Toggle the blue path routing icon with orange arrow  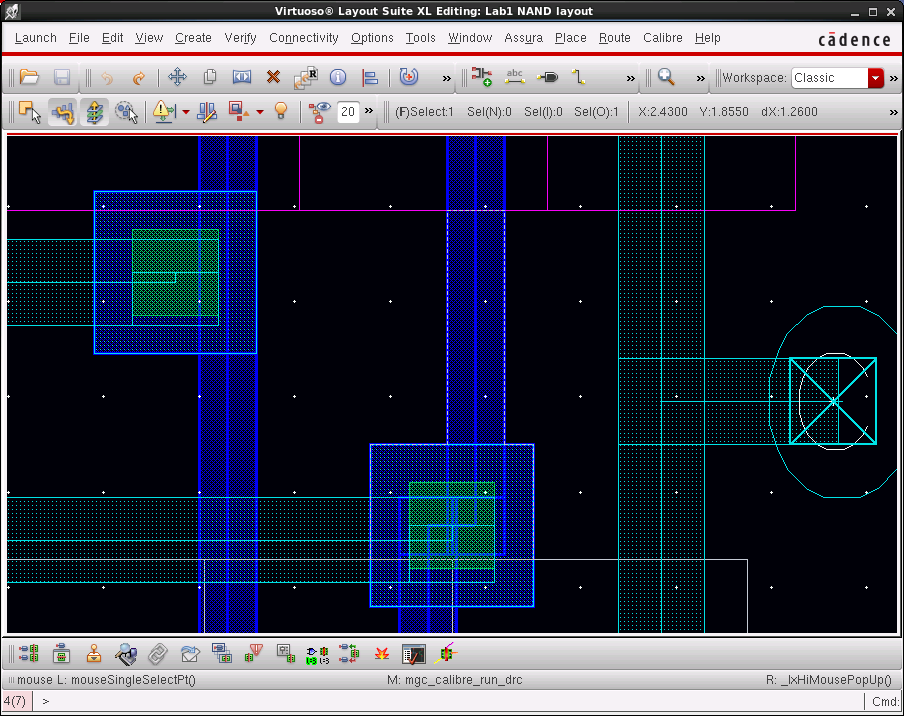(x=62, y=111)
